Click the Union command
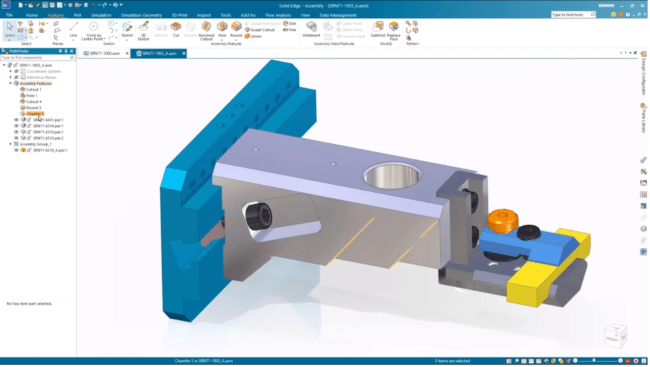Image resolution: width=650 pixels, height=367 pixels. 253,36
